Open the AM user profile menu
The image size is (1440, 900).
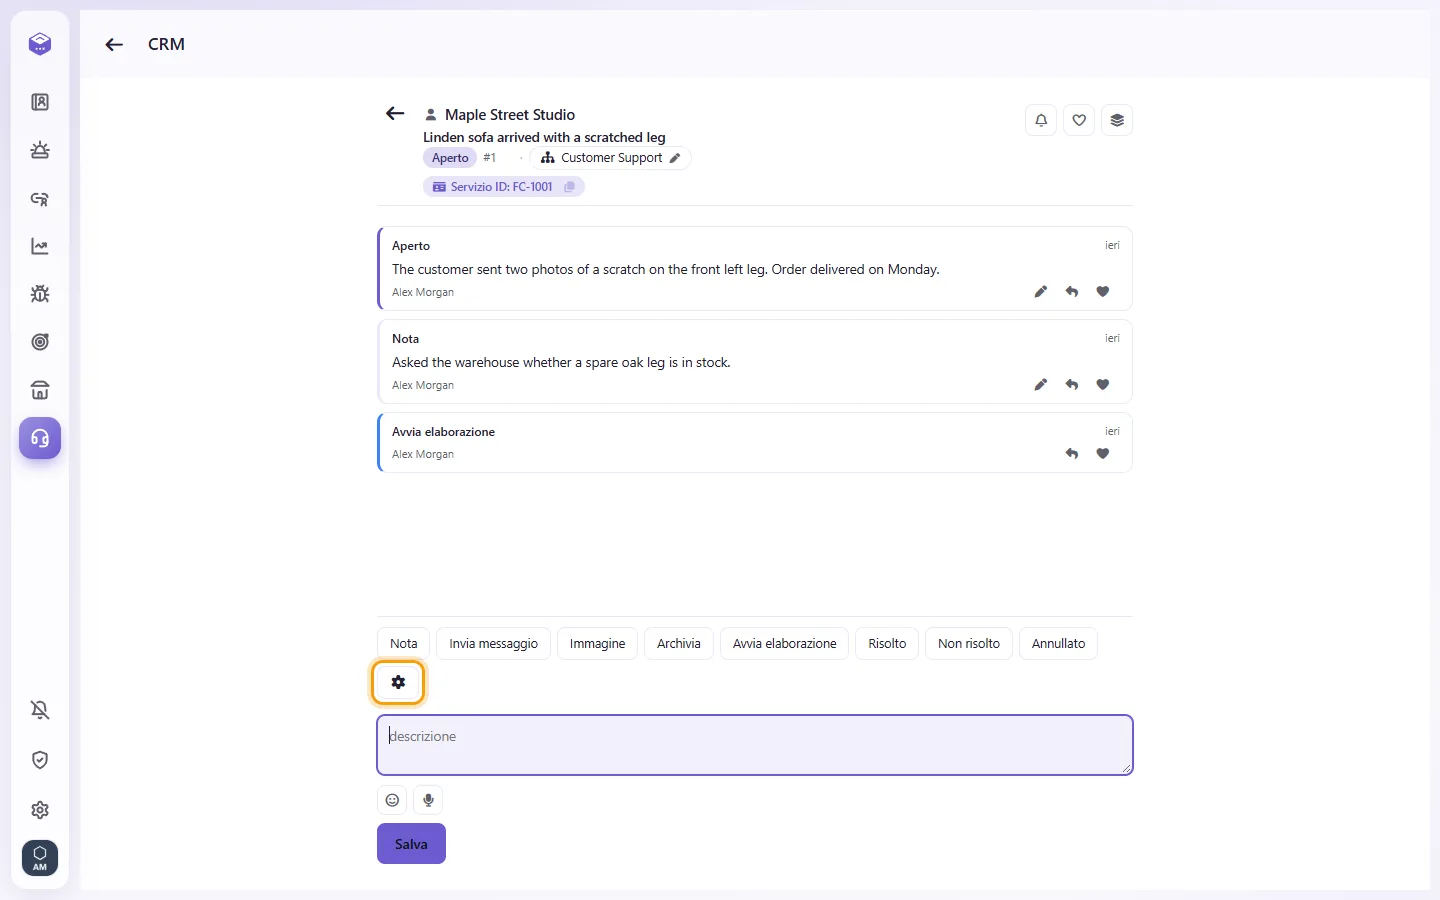[40, 858]
